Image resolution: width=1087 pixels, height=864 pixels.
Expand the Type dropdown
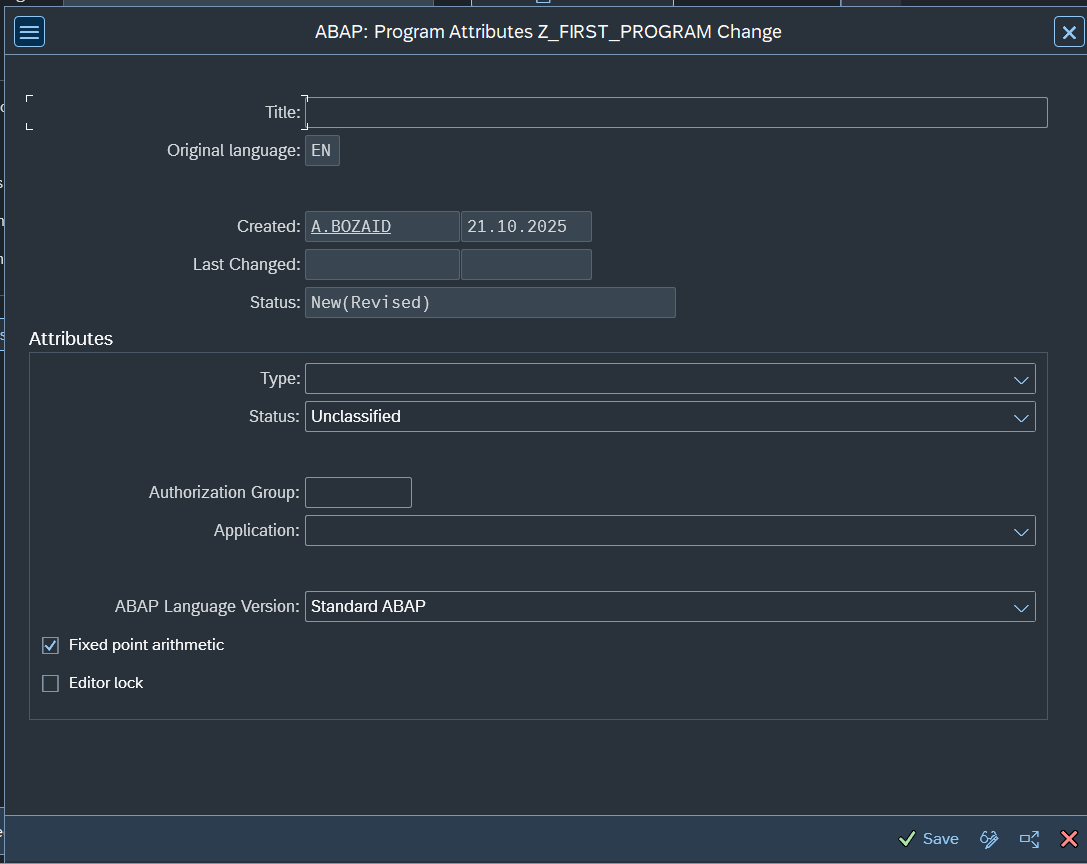(1020, 379)
